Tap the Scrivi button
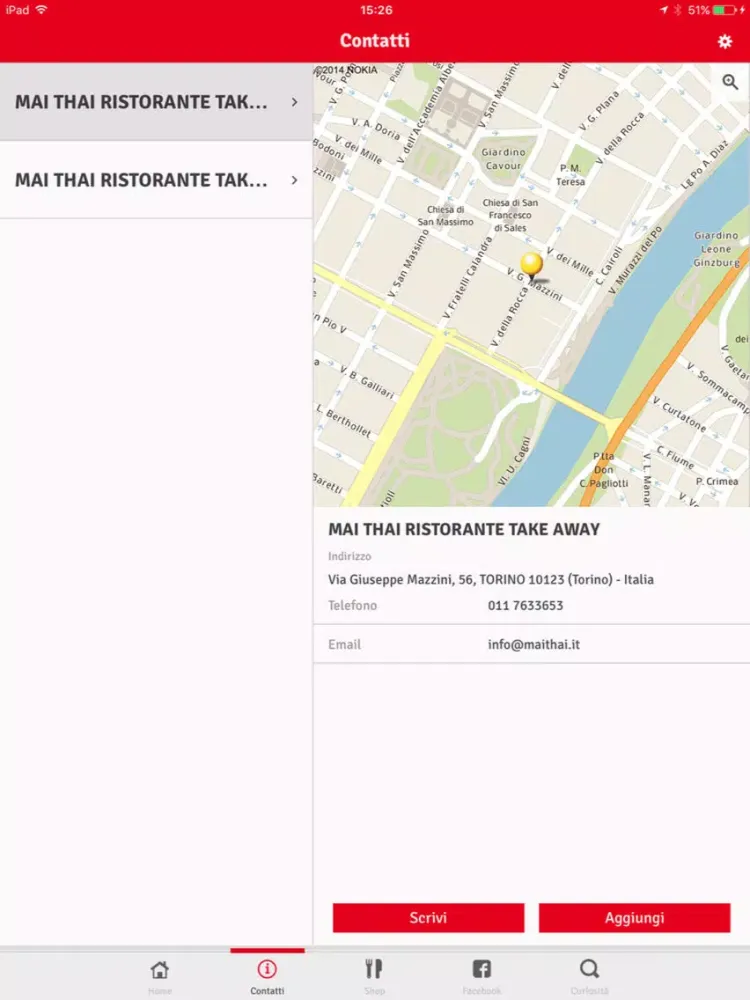This screenshot has width=750, height=1000. (x=429, y=918)
